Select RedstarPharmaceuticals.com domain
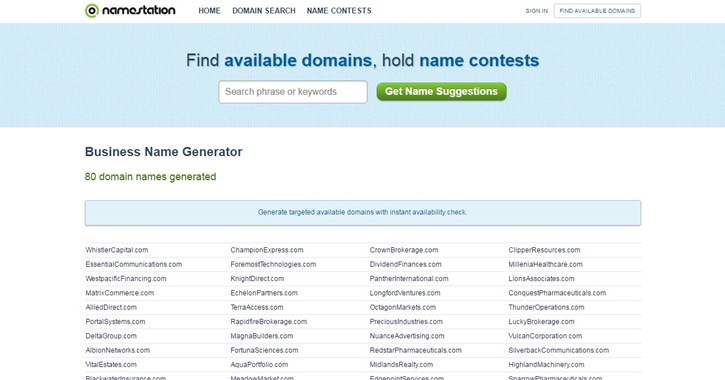 [x=415, y=350]
